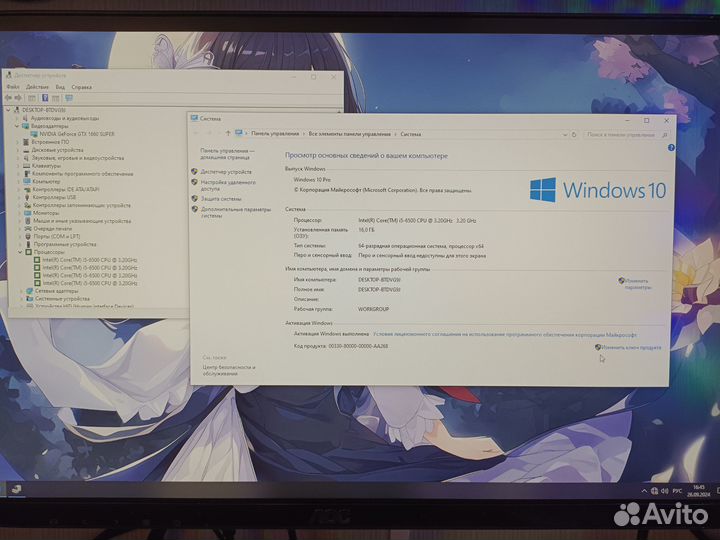The height and width of the screenshot is (540, 720).
Task: Click the Очереди печати printer icon
Action: click(x=28, y=229)
